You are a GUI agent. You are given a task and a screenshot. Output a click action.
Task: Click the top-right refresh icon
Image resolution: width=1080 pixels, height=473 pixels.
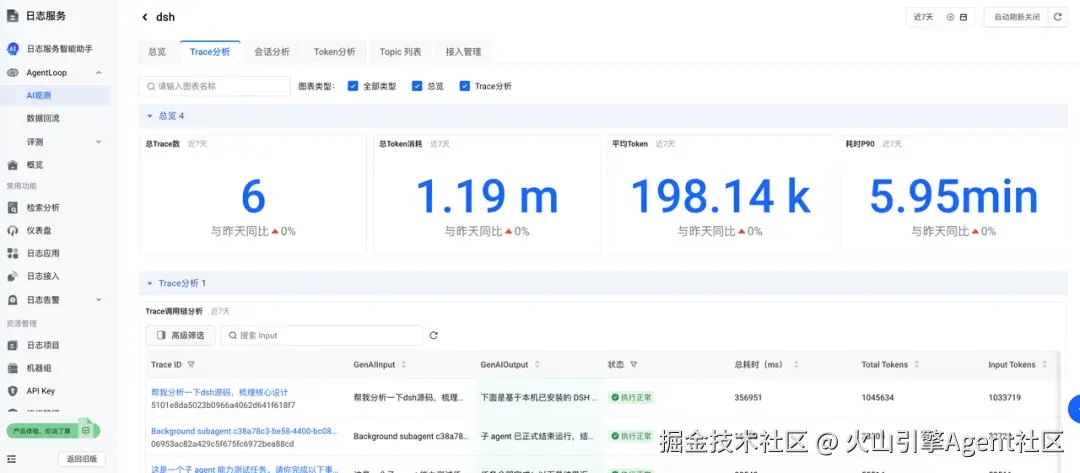click(x=1059, y=17)
